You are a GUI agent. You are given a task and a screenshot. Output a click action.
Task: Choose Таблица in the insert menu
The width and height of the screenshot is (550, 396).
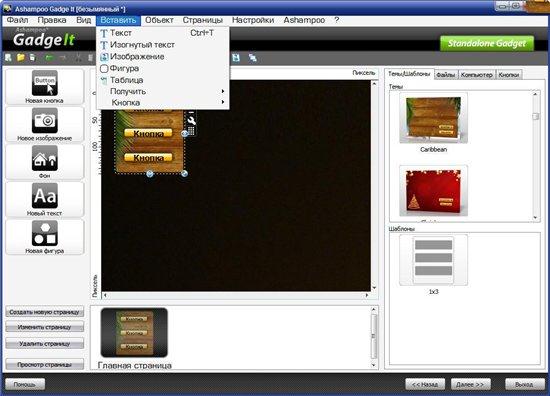(x=163, y=80)
